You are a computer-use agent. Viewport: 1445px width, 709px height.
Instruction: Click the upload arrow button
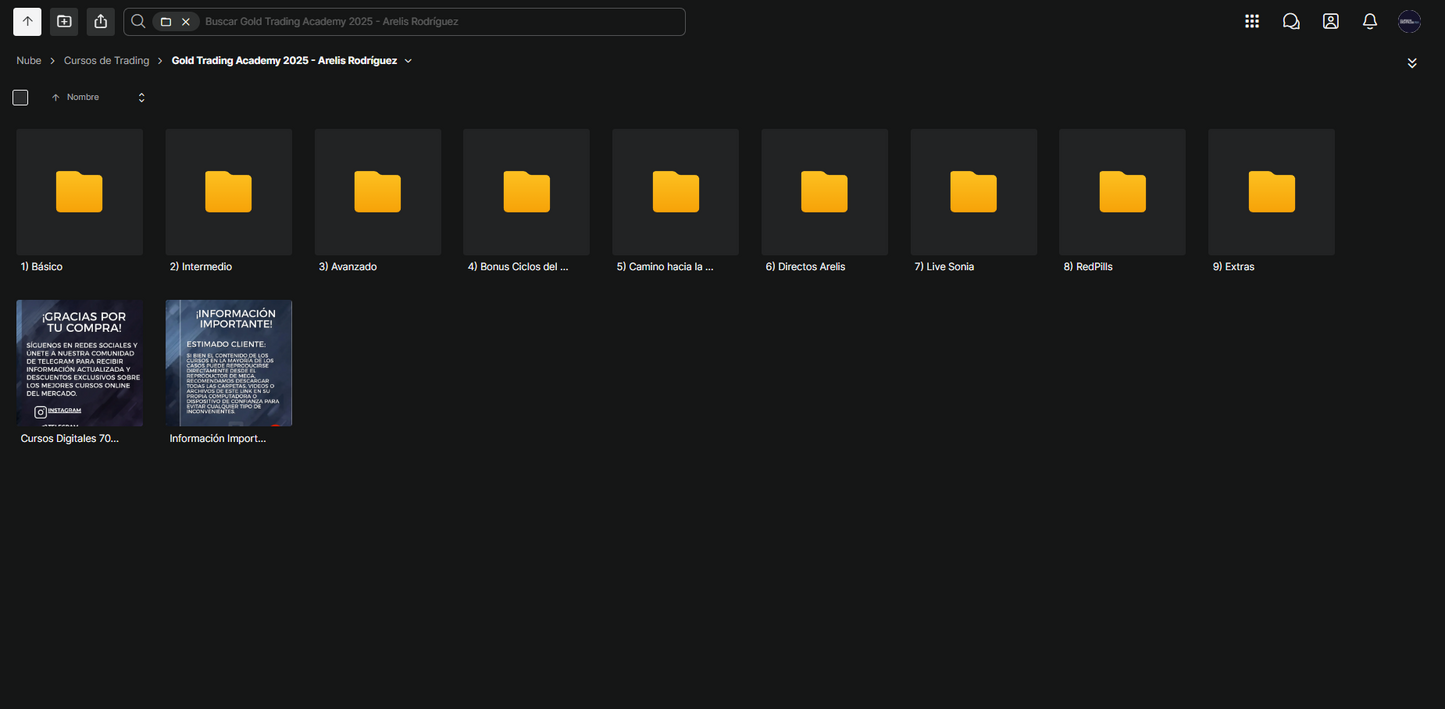click(x=27, y=21)
